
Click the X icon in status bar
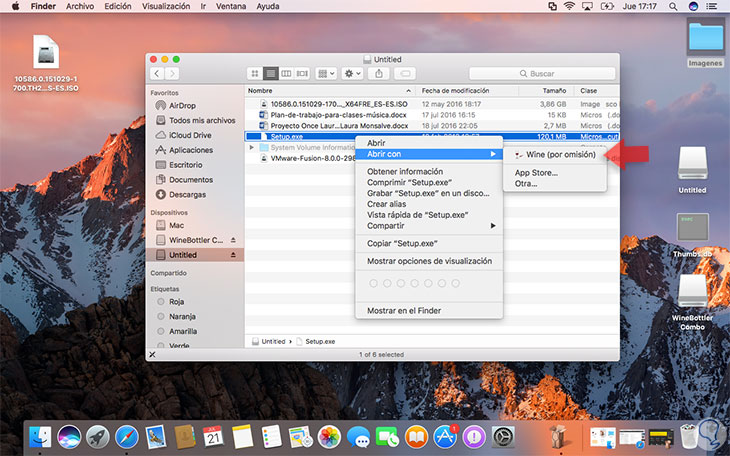coord(152,355)
